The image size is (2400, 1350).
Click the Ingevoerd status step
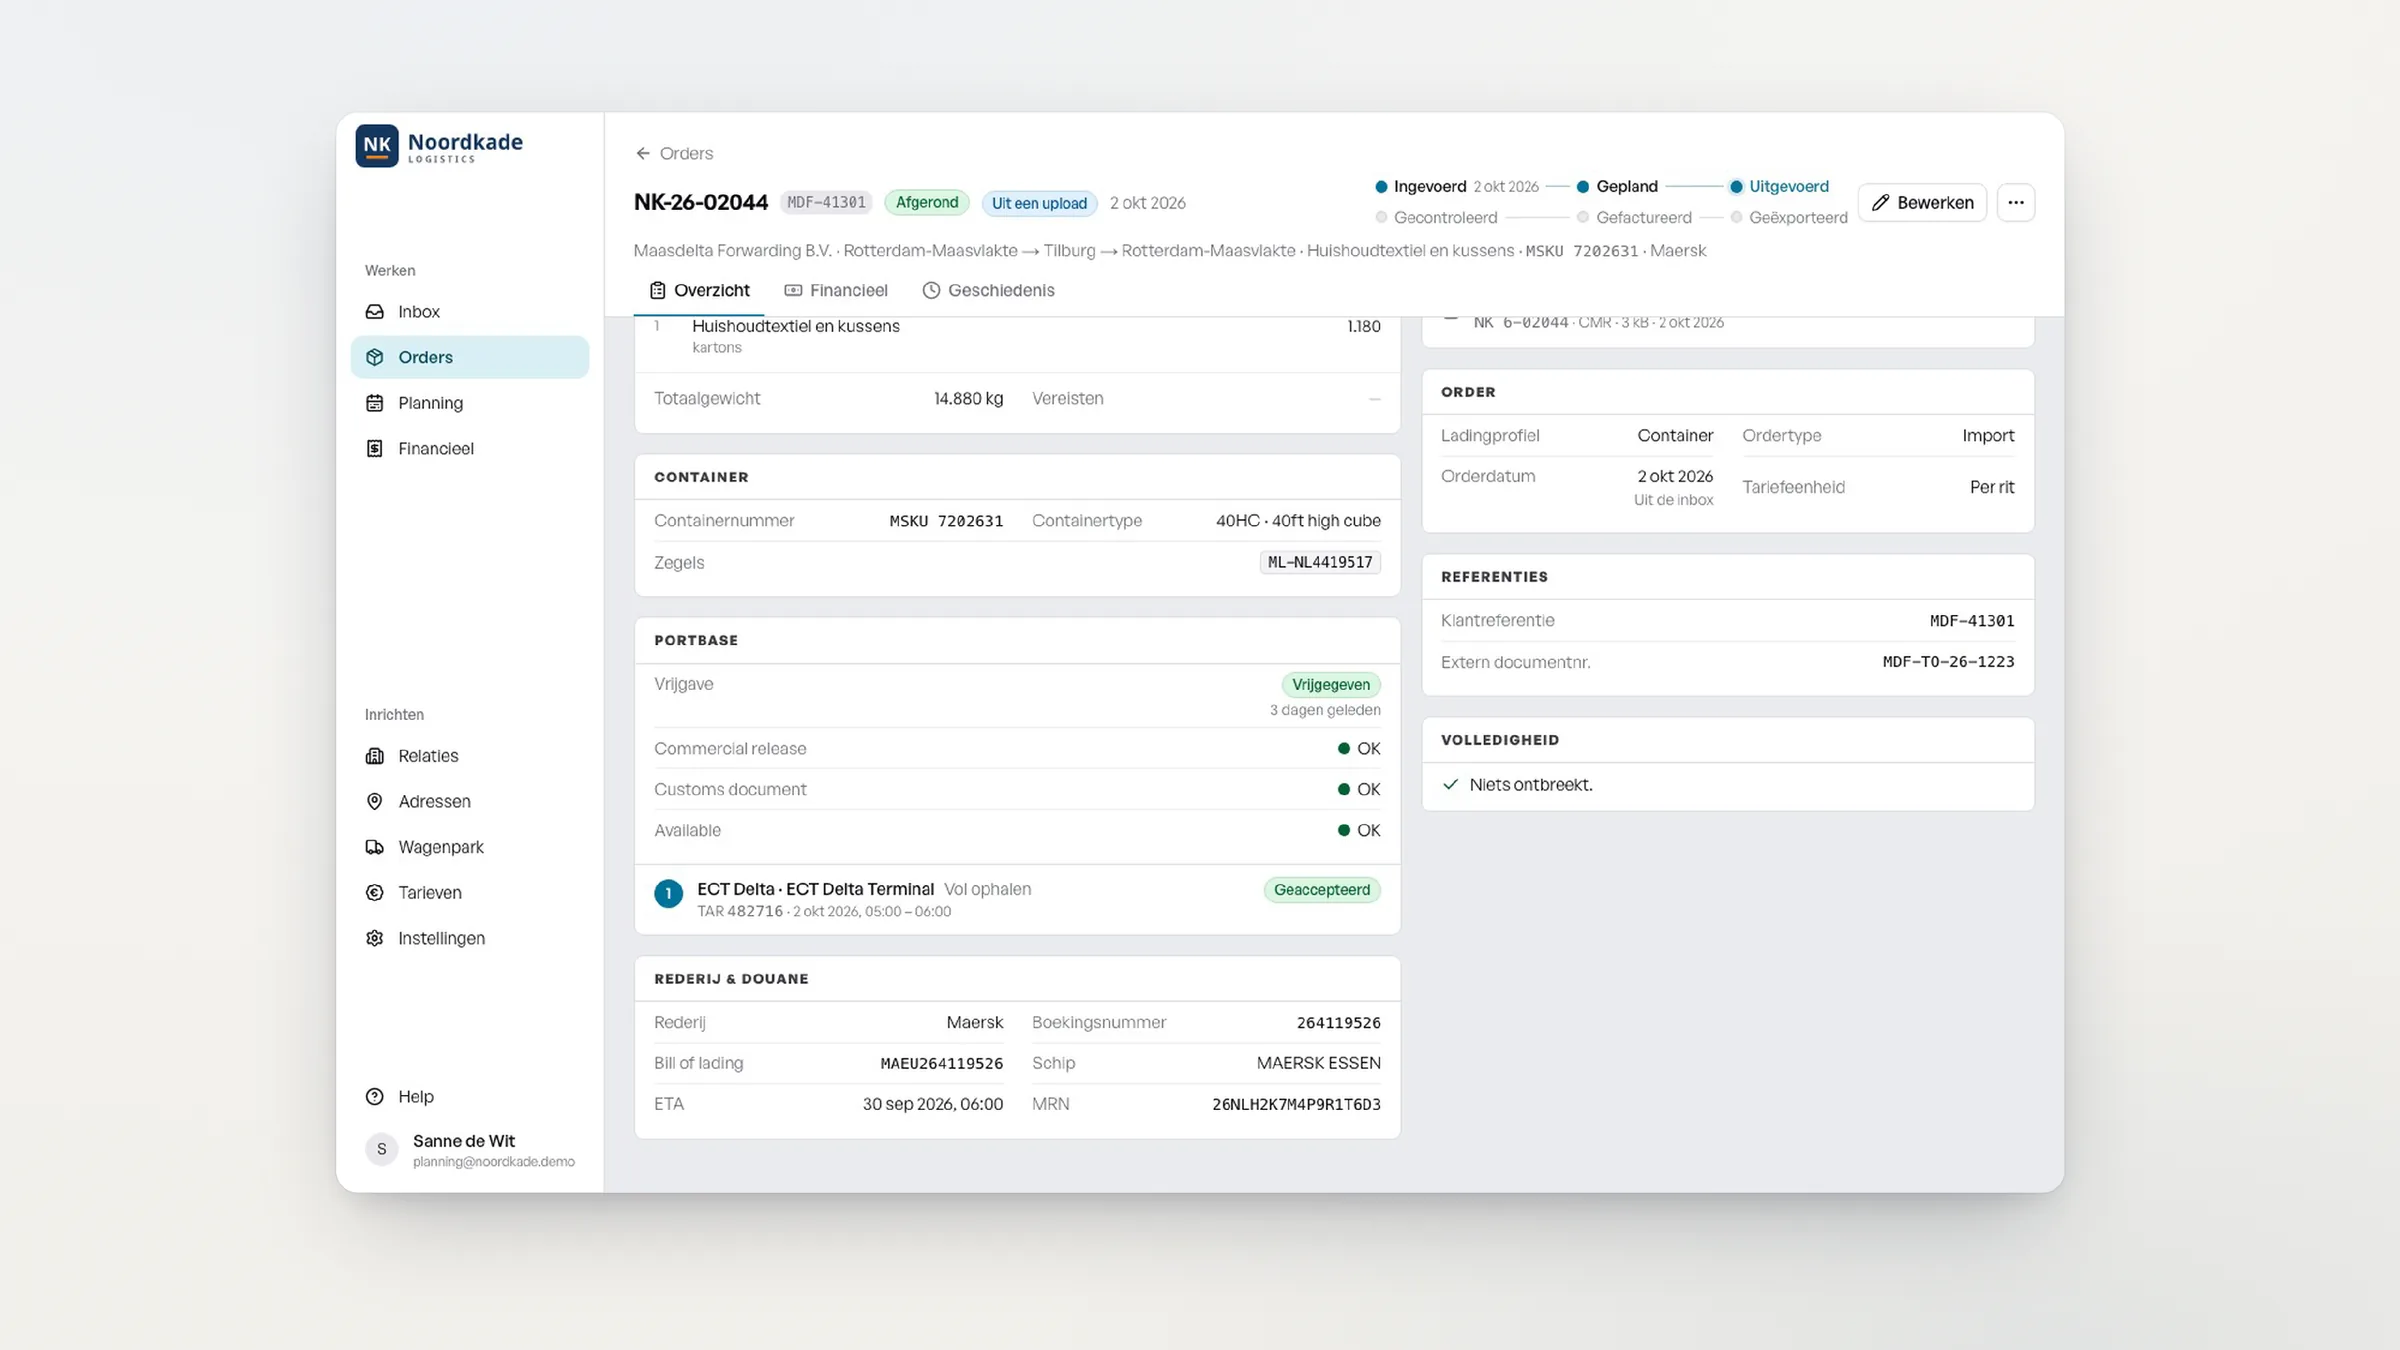[x=1457, y=187]
